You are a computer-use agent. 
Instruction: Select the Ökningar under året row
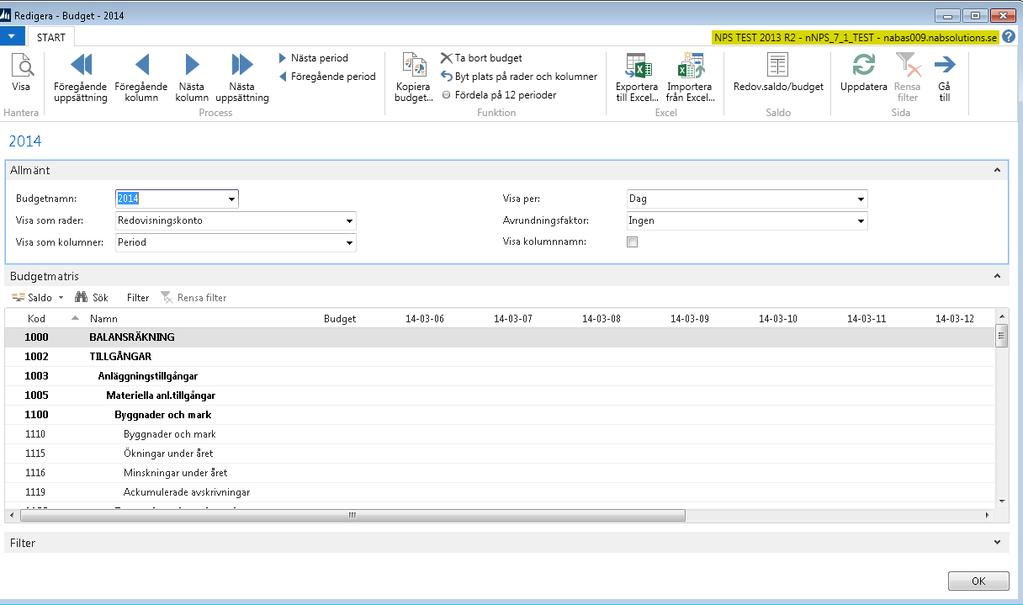500,454
